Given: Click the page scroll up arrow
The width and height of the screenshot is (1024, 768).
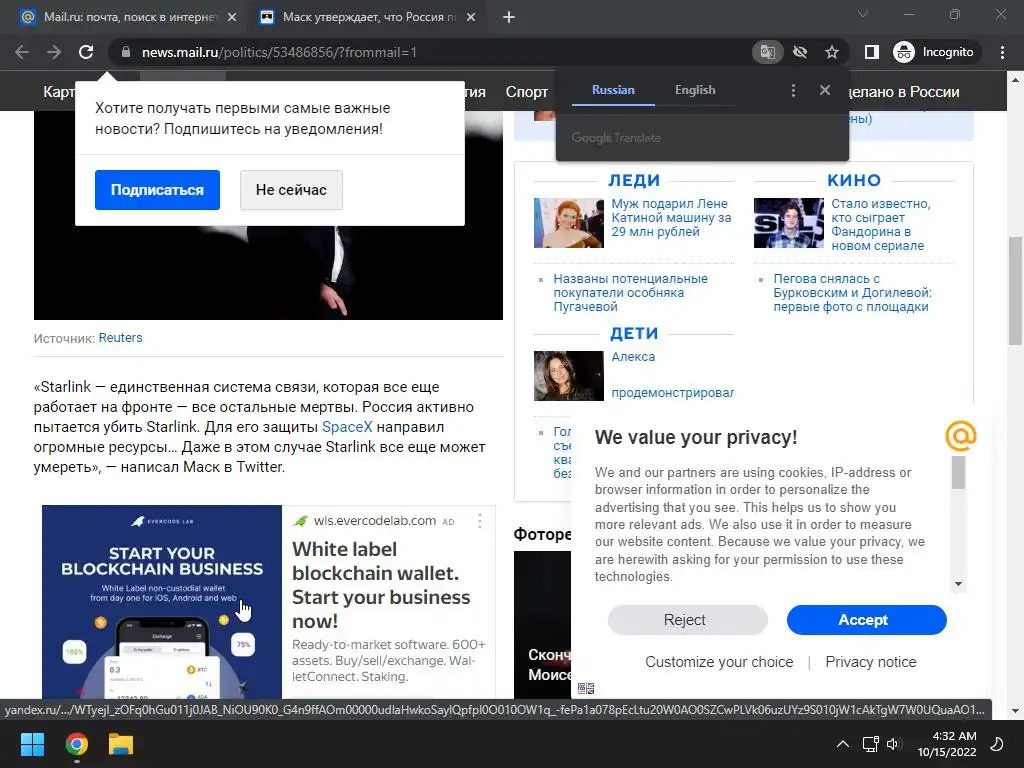Looking at the screenshot, I should (1015, 80).
